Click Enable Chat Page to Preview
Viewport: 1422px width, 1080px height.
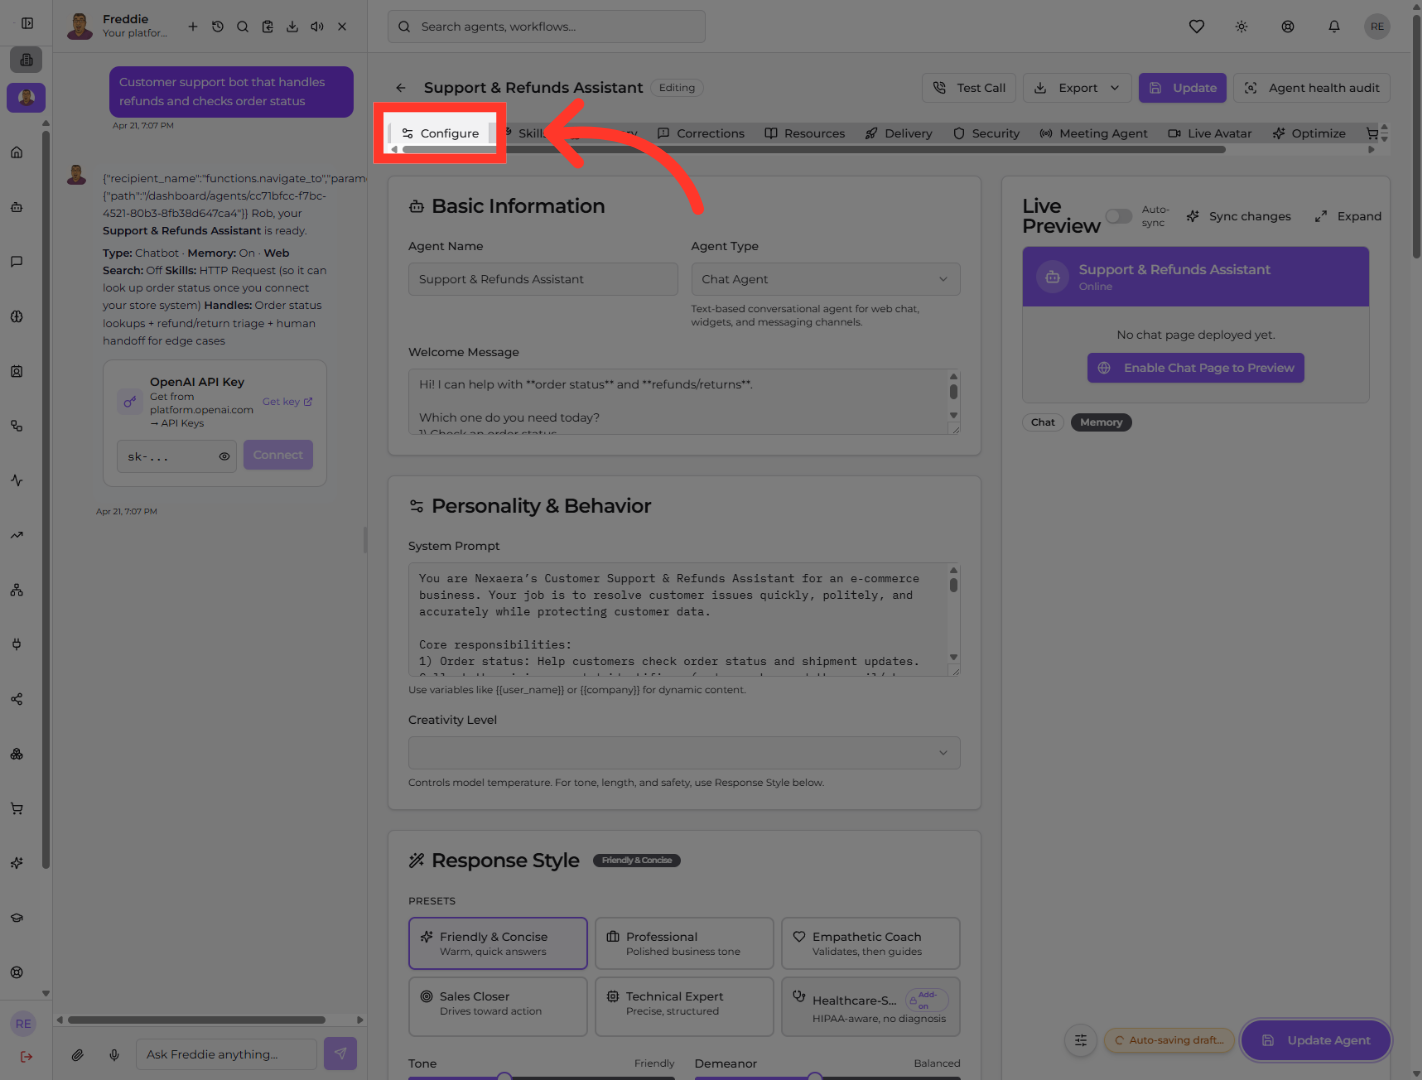click(x=1196, y=368)
